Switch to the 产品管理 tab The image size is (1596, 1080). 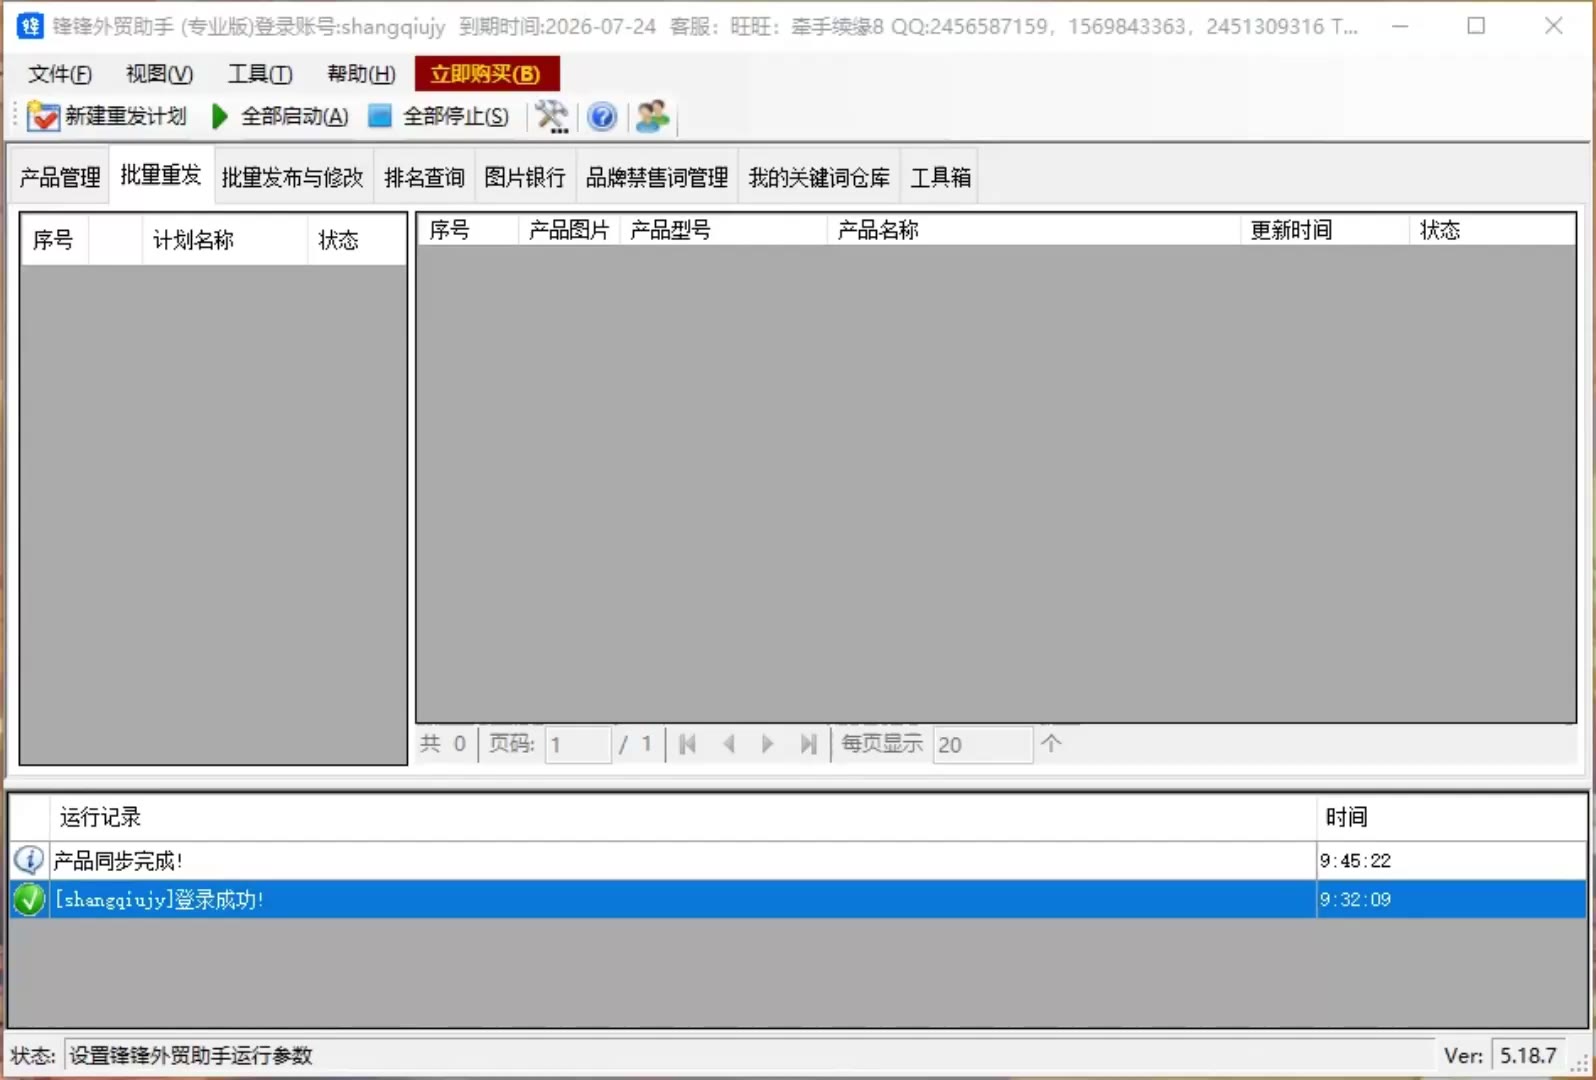[60, 177]
